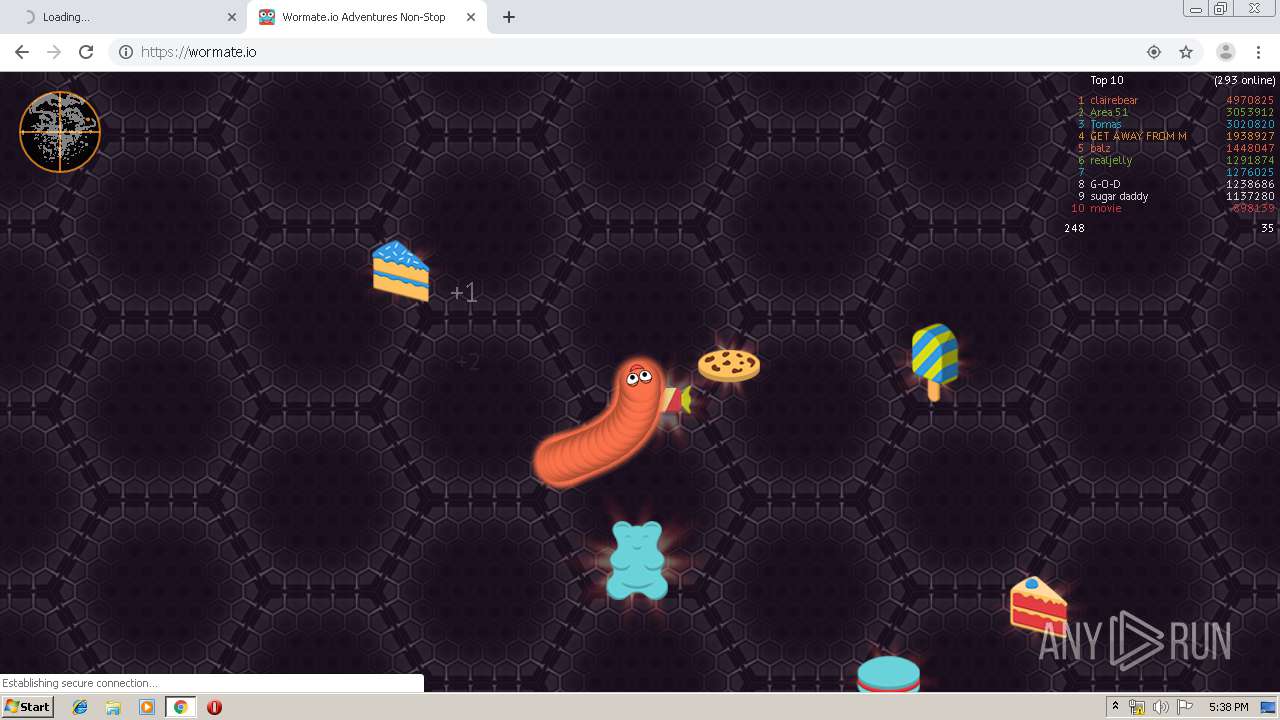Click leaderboard entry movie
Screen dimensions: 1280x720
point(1106,208)
